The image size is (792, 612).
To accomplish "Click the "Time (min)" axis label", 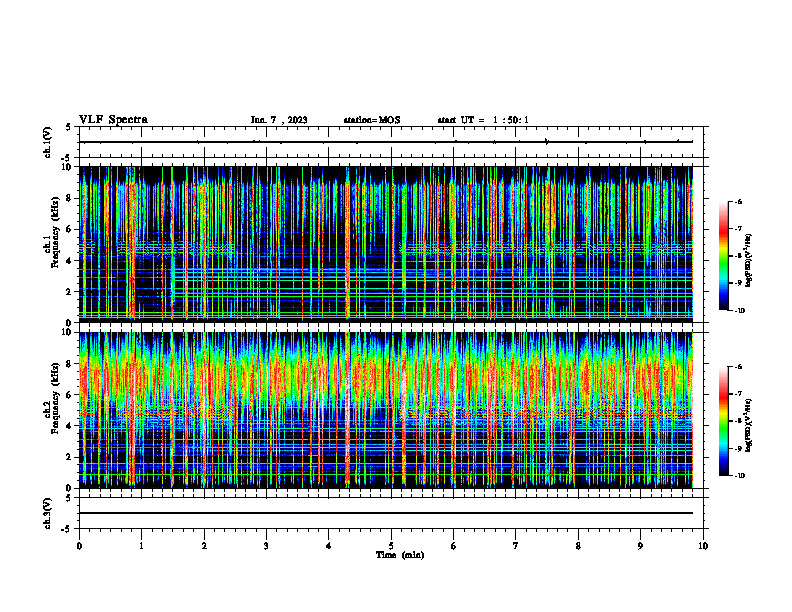I will [x=400, y=555].
